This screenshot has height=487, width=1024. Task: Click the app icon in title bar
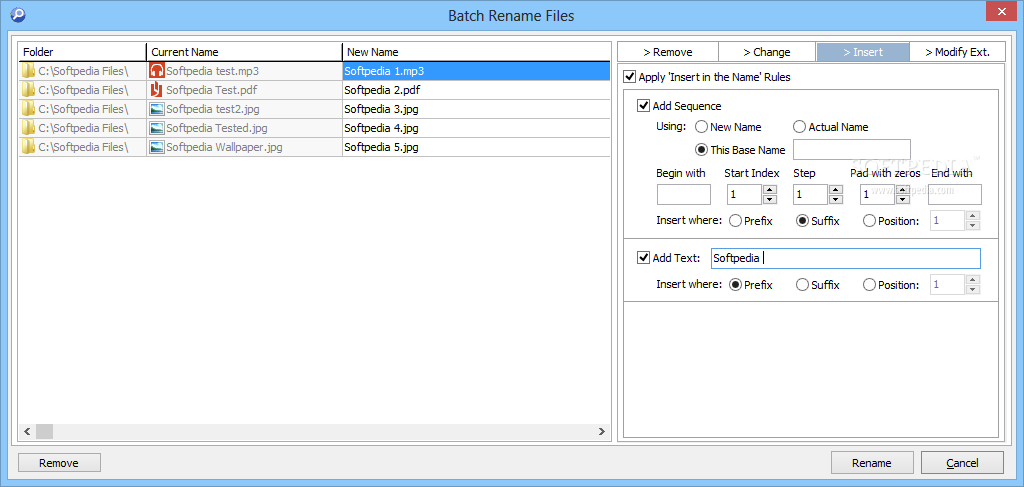(17, 14)
